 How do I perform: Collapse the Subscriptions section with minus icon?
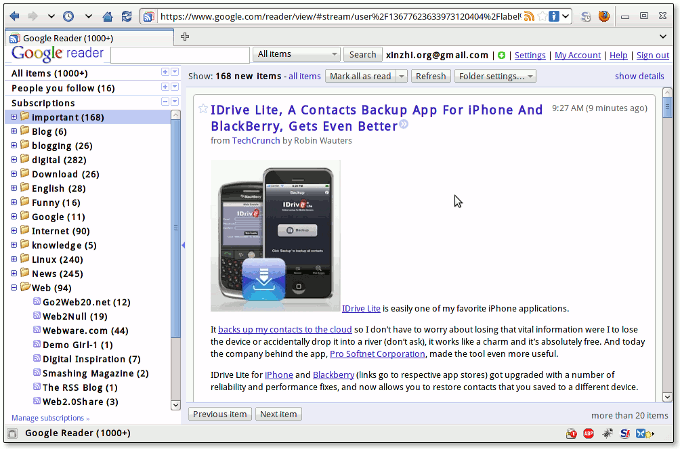click(x=165, y=102)
